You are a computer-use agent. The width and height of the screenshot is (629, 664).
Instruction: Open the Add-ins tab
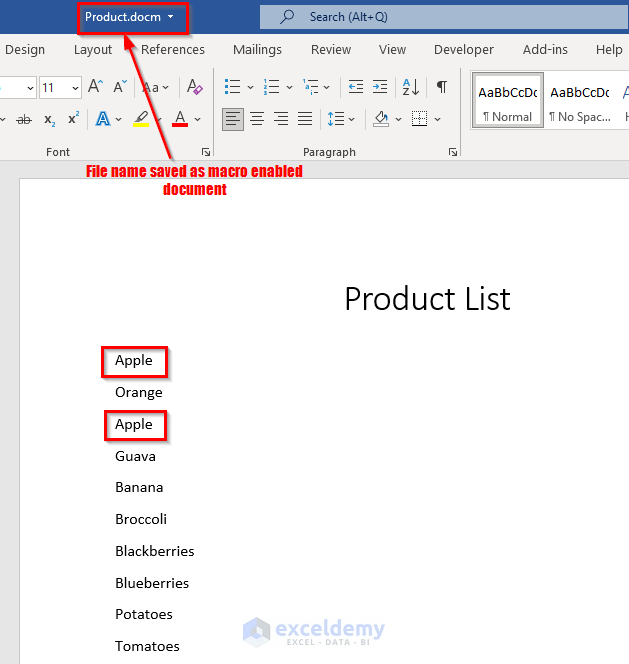545,50
